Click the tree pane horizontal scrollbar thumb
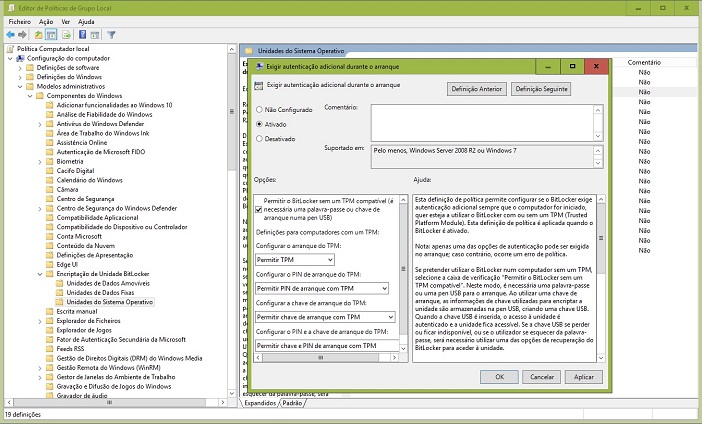This screenshot has height=424, width=702. pyautogui.click(x=109, y=403)
